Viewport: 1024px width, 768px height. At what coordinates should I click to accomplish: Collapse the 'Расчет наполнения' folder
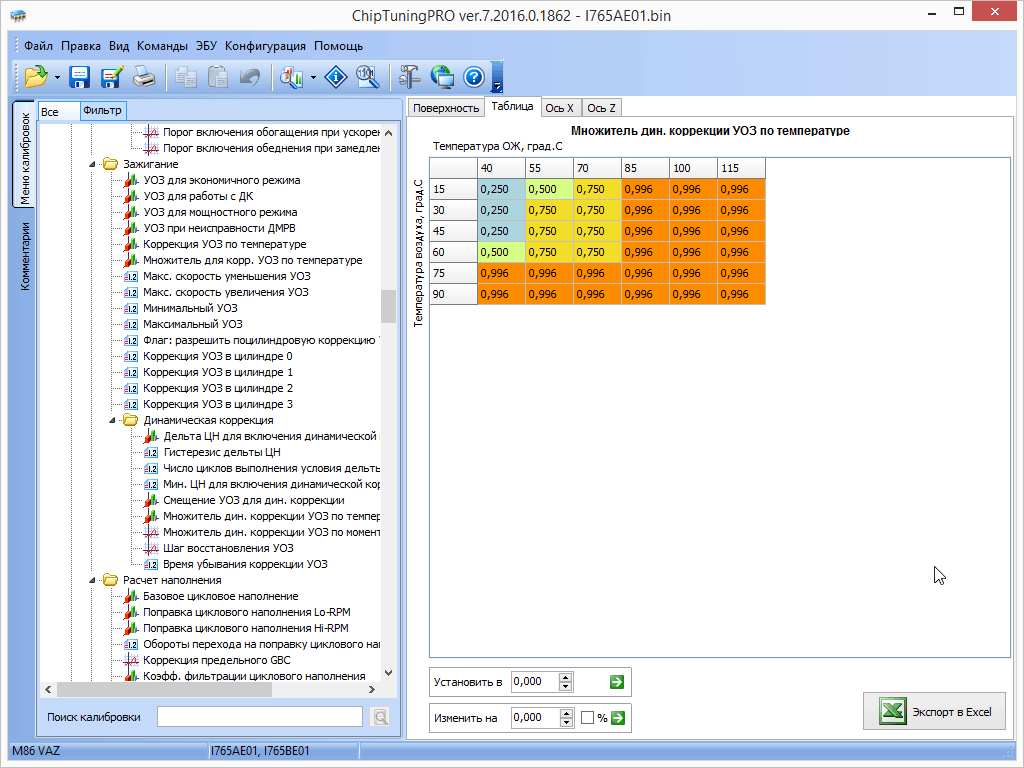click(93, 580)
